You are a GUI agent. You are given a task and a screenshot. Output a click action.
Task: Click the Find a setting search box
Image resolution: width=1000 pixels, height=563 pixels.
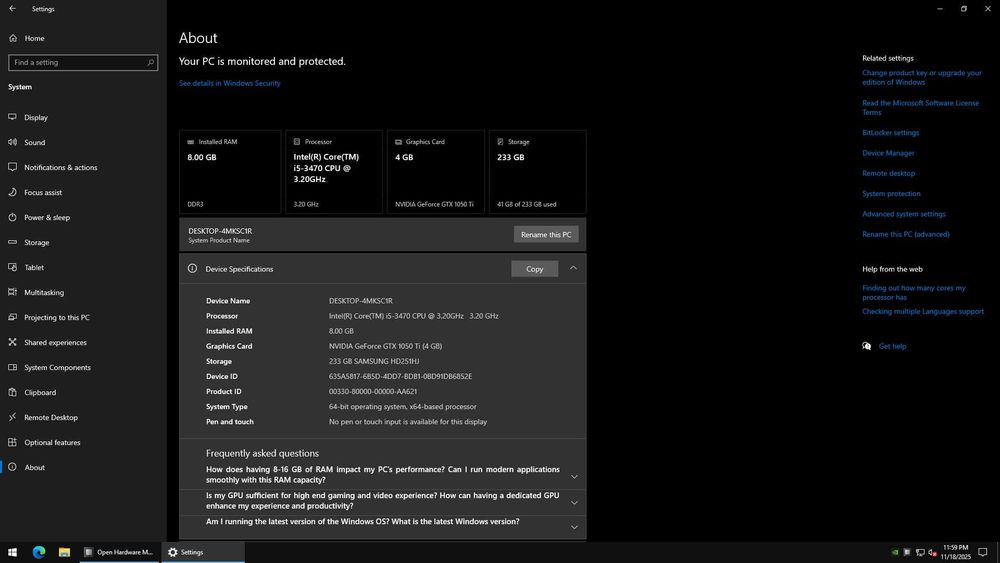83,62
